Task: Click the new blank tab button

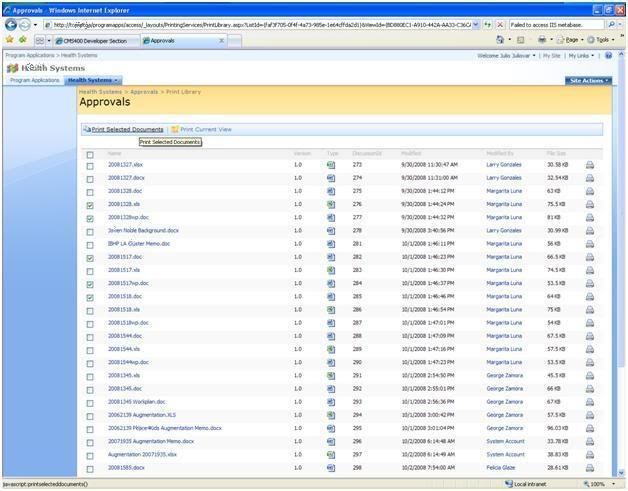Action: [x=235, y=41]
